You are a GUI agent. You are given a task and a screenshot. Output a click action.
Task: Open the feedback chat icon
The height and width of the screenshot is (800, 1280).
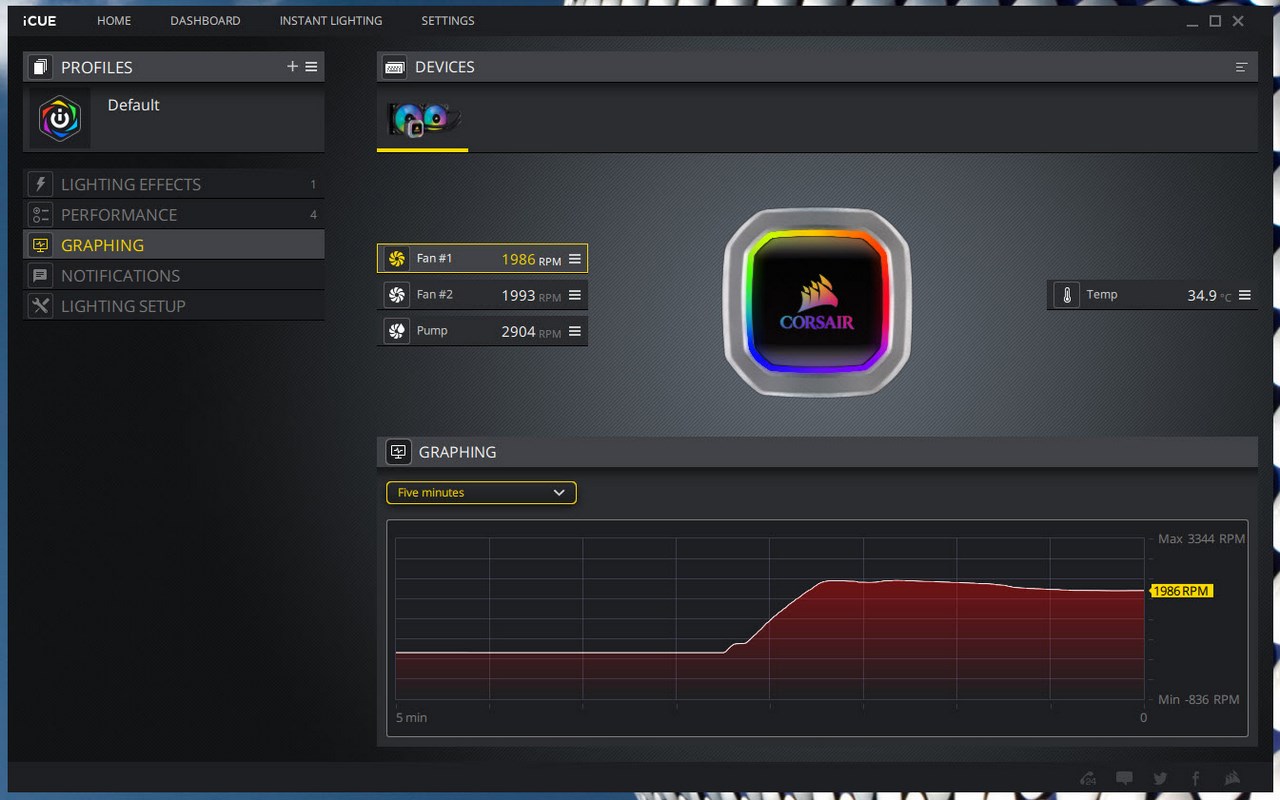(x=1125, y=778)
